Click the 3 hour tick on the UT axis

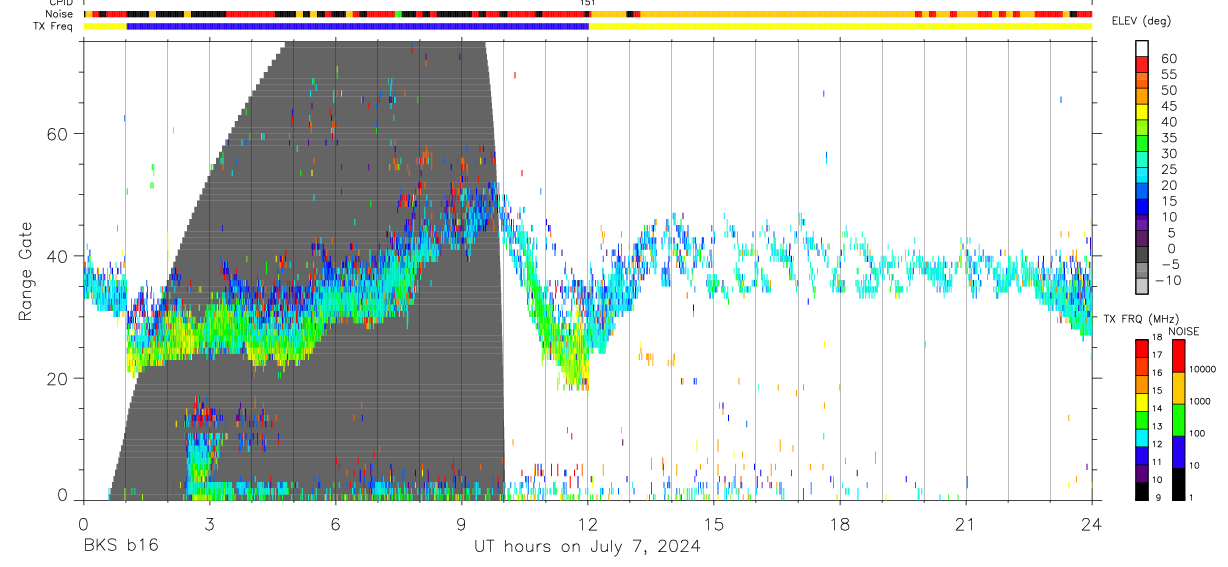209,524
